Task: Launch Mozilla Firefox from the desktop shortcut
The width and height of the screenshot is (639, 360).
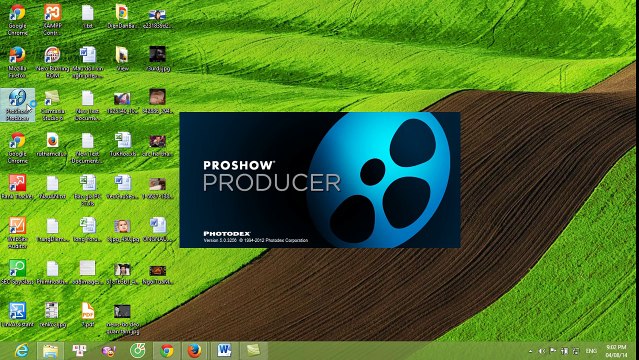Action: [17, 62]
